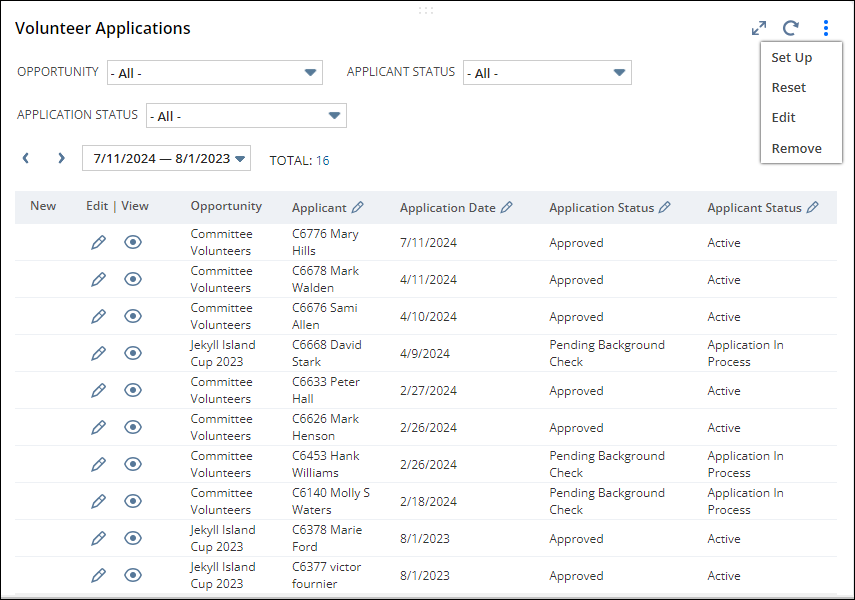Click pencil icon beside Application Status header
The image size is (855, 600).
(665, 208)
